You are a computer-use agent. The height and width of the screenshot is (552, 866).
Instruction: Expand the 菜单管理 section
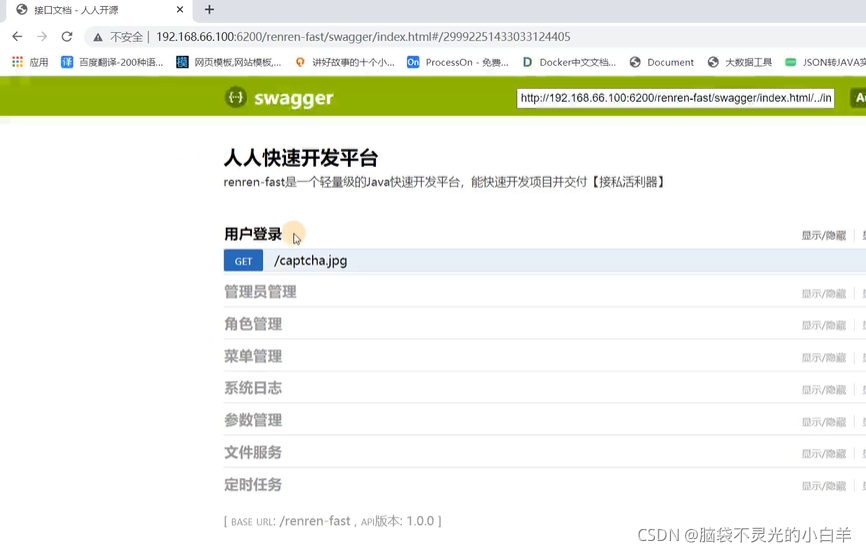tap(253, 356)
